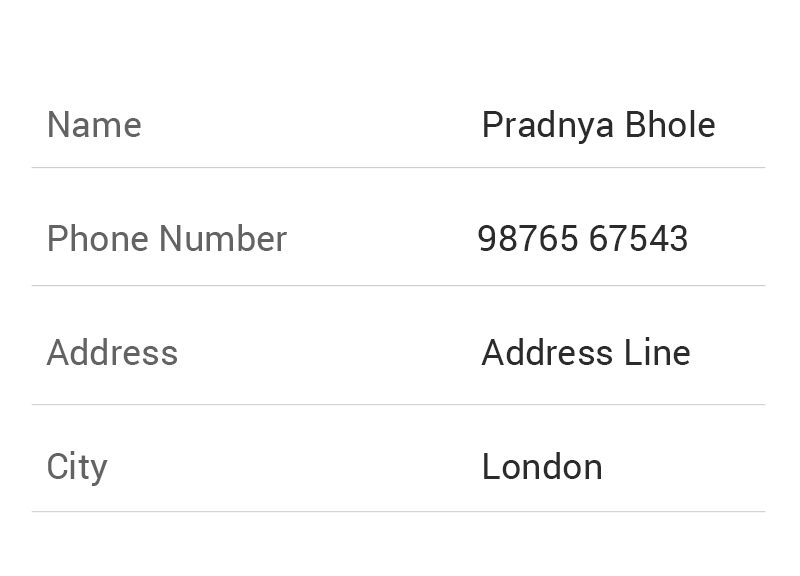Click the divider below Phone Number row
The image size is (800, 576).
pos(398,286)
